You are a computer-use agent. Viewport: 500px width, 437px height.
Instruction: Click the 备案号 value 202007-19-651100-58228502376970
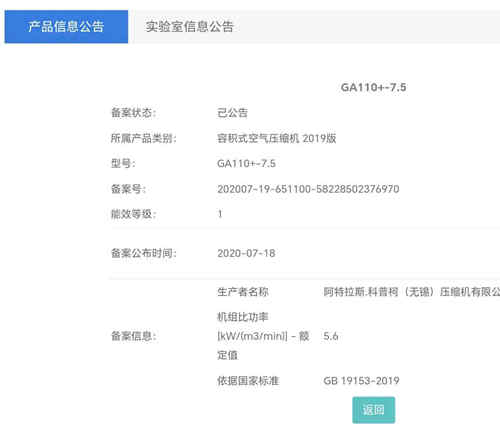(308, 189)
